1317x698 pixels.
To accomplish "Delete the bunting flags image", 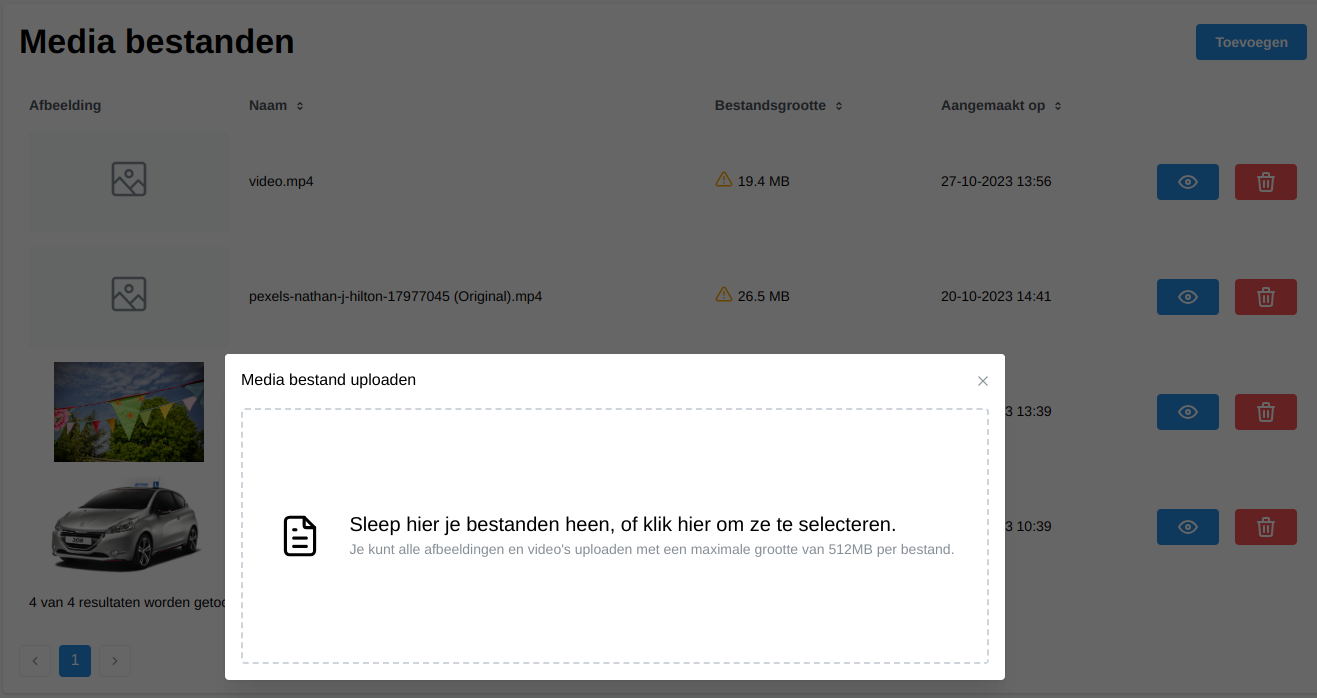I will click(1265, 412).
